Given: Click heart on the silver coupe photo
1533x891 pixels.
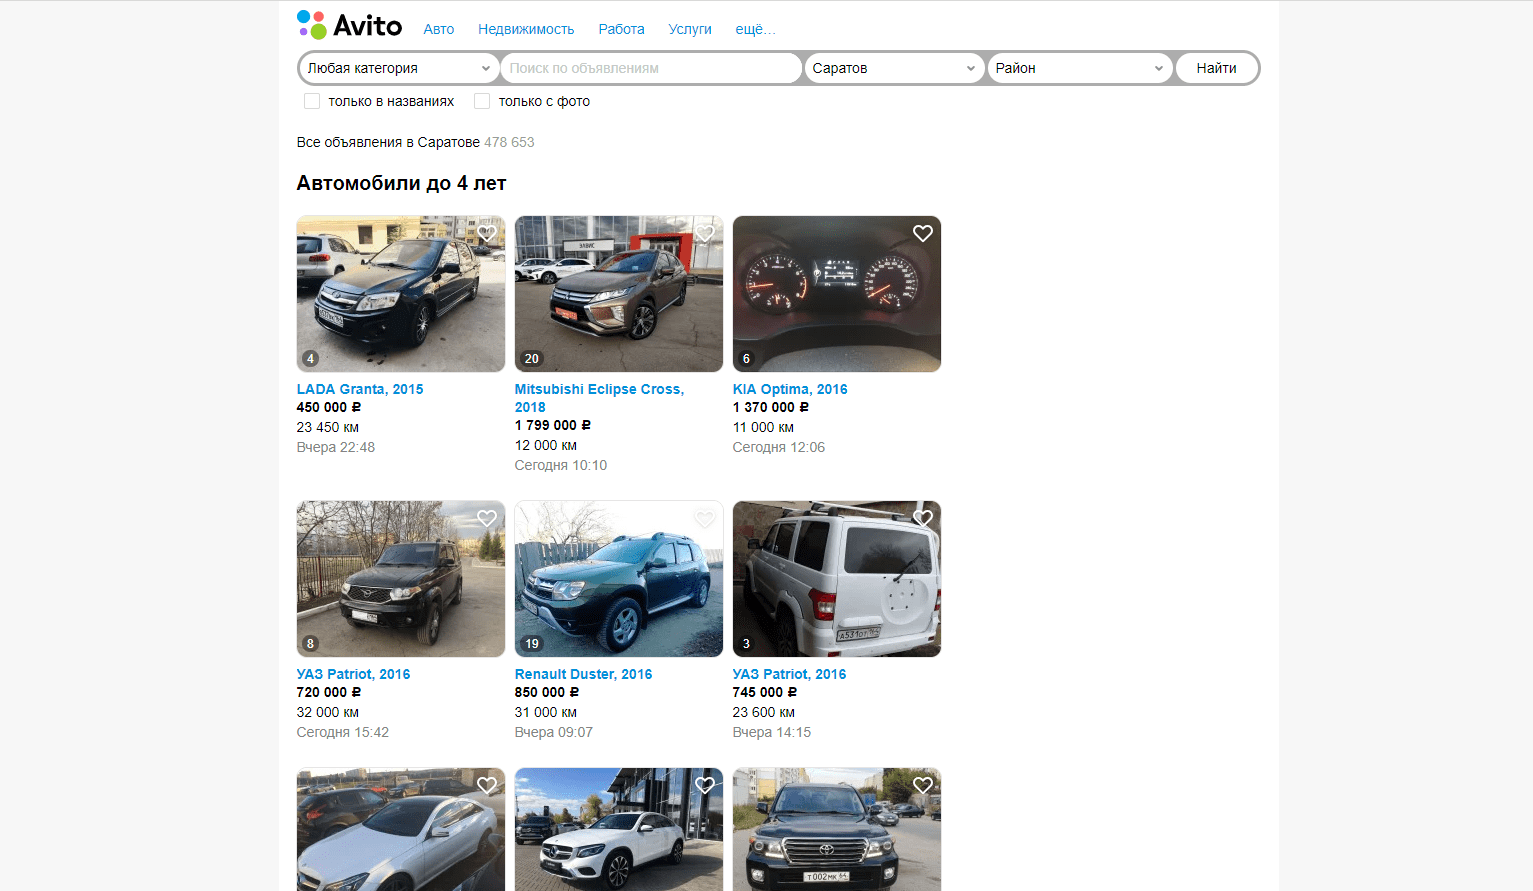Looking at the screenshot, I should 487,785.
